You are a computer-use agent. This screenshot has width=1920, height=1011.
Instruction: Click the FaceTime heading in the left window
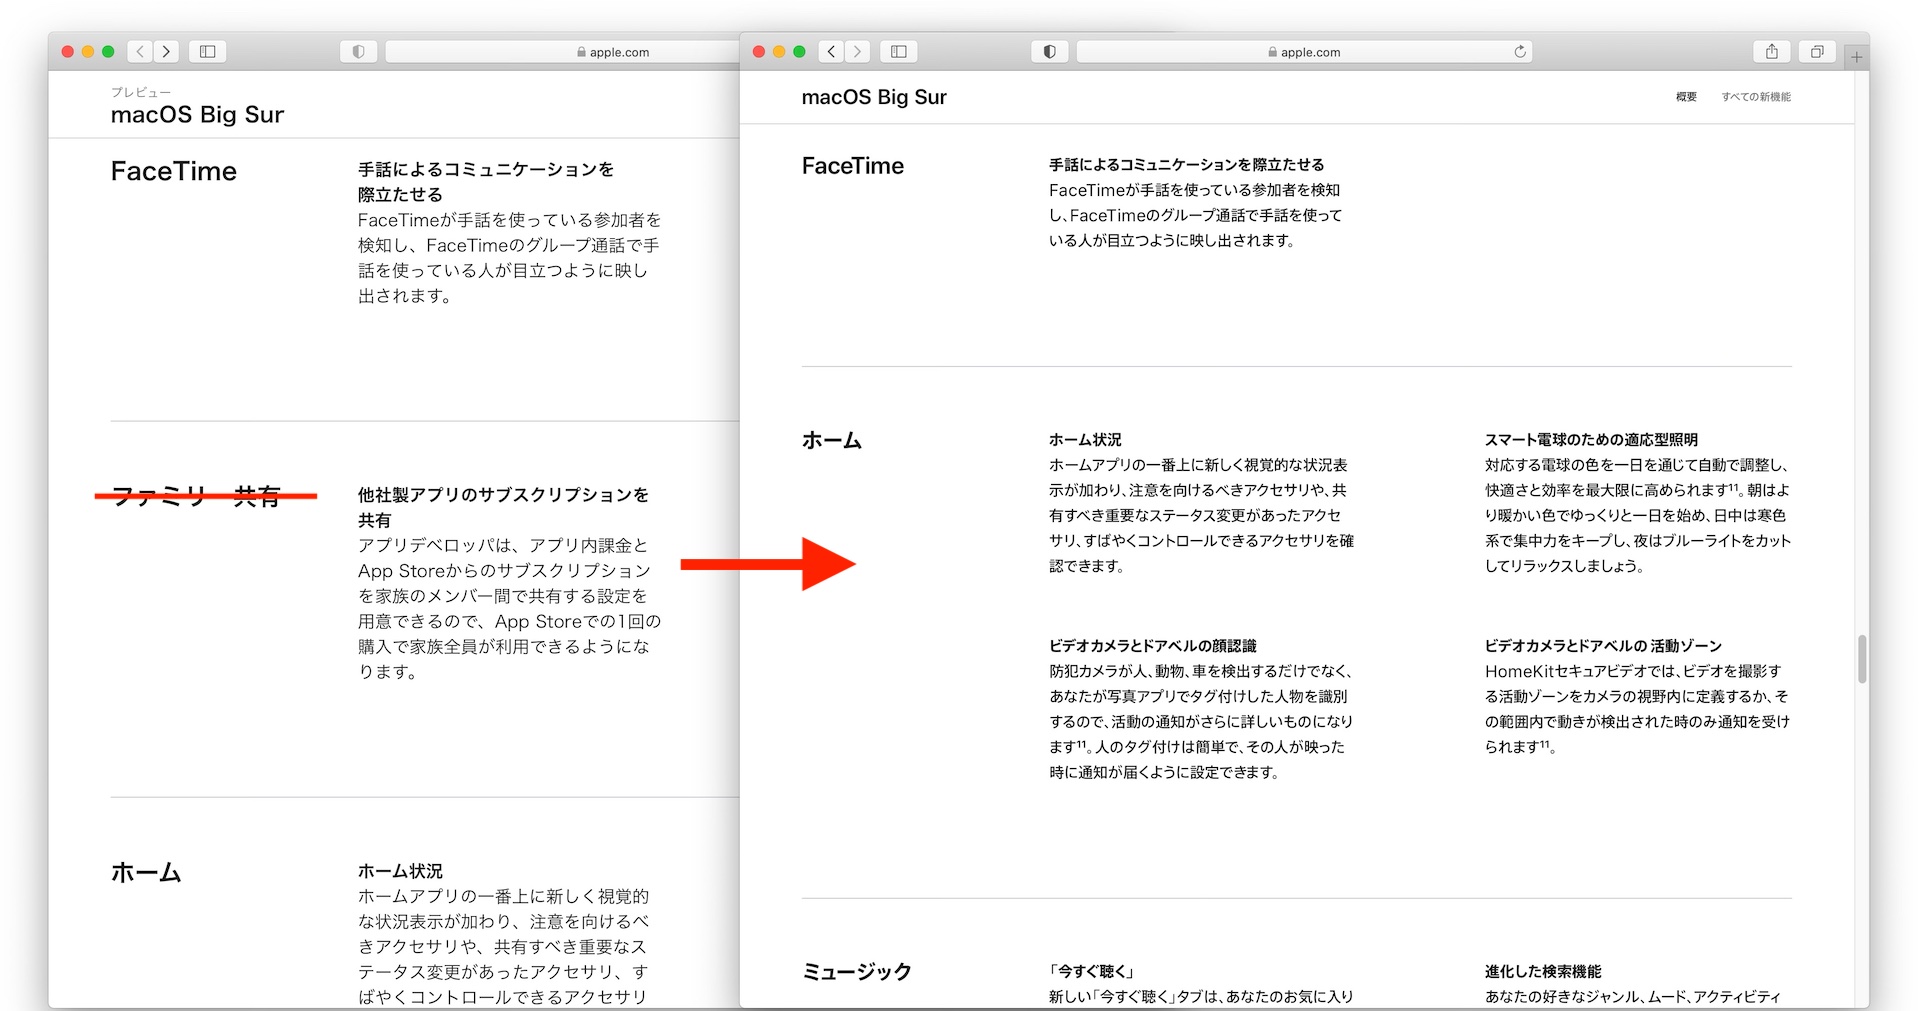click(x=174, y=171)
